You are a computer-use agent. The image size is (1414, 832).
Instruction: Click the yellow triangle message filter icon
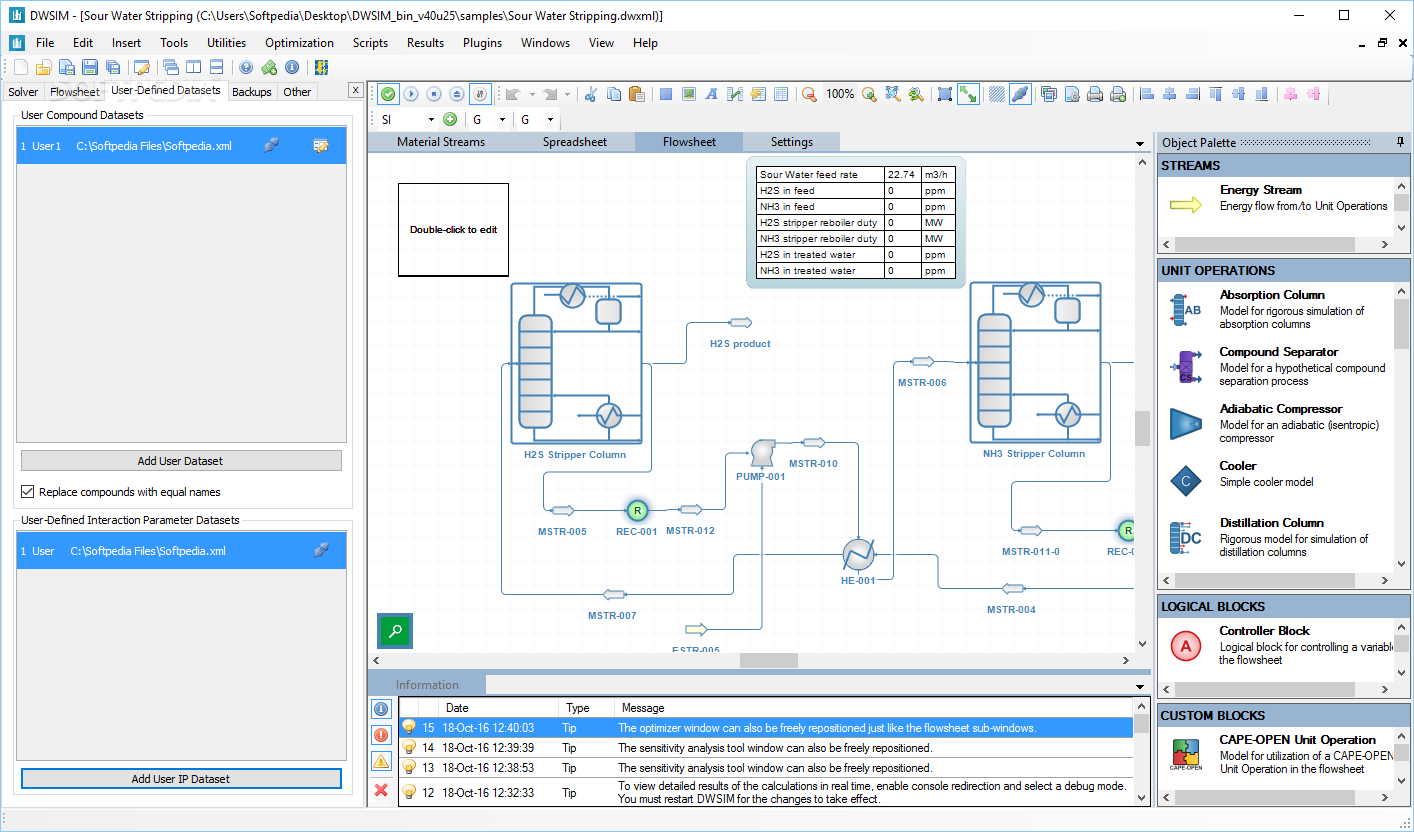point(381,762)
